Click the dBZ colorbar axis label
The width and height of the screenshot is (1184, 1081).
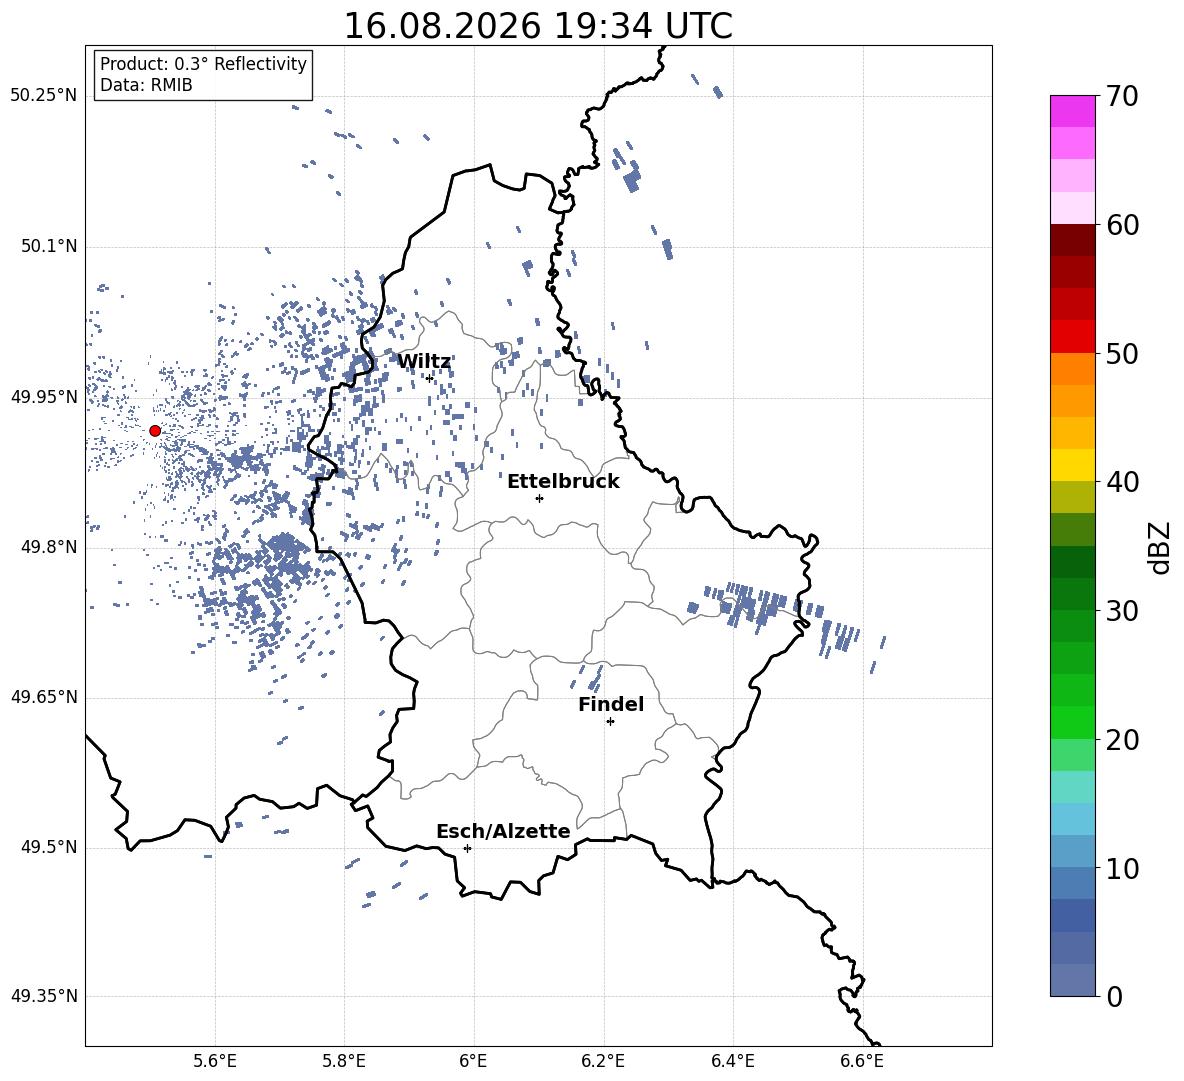(x=1161, y=547)
